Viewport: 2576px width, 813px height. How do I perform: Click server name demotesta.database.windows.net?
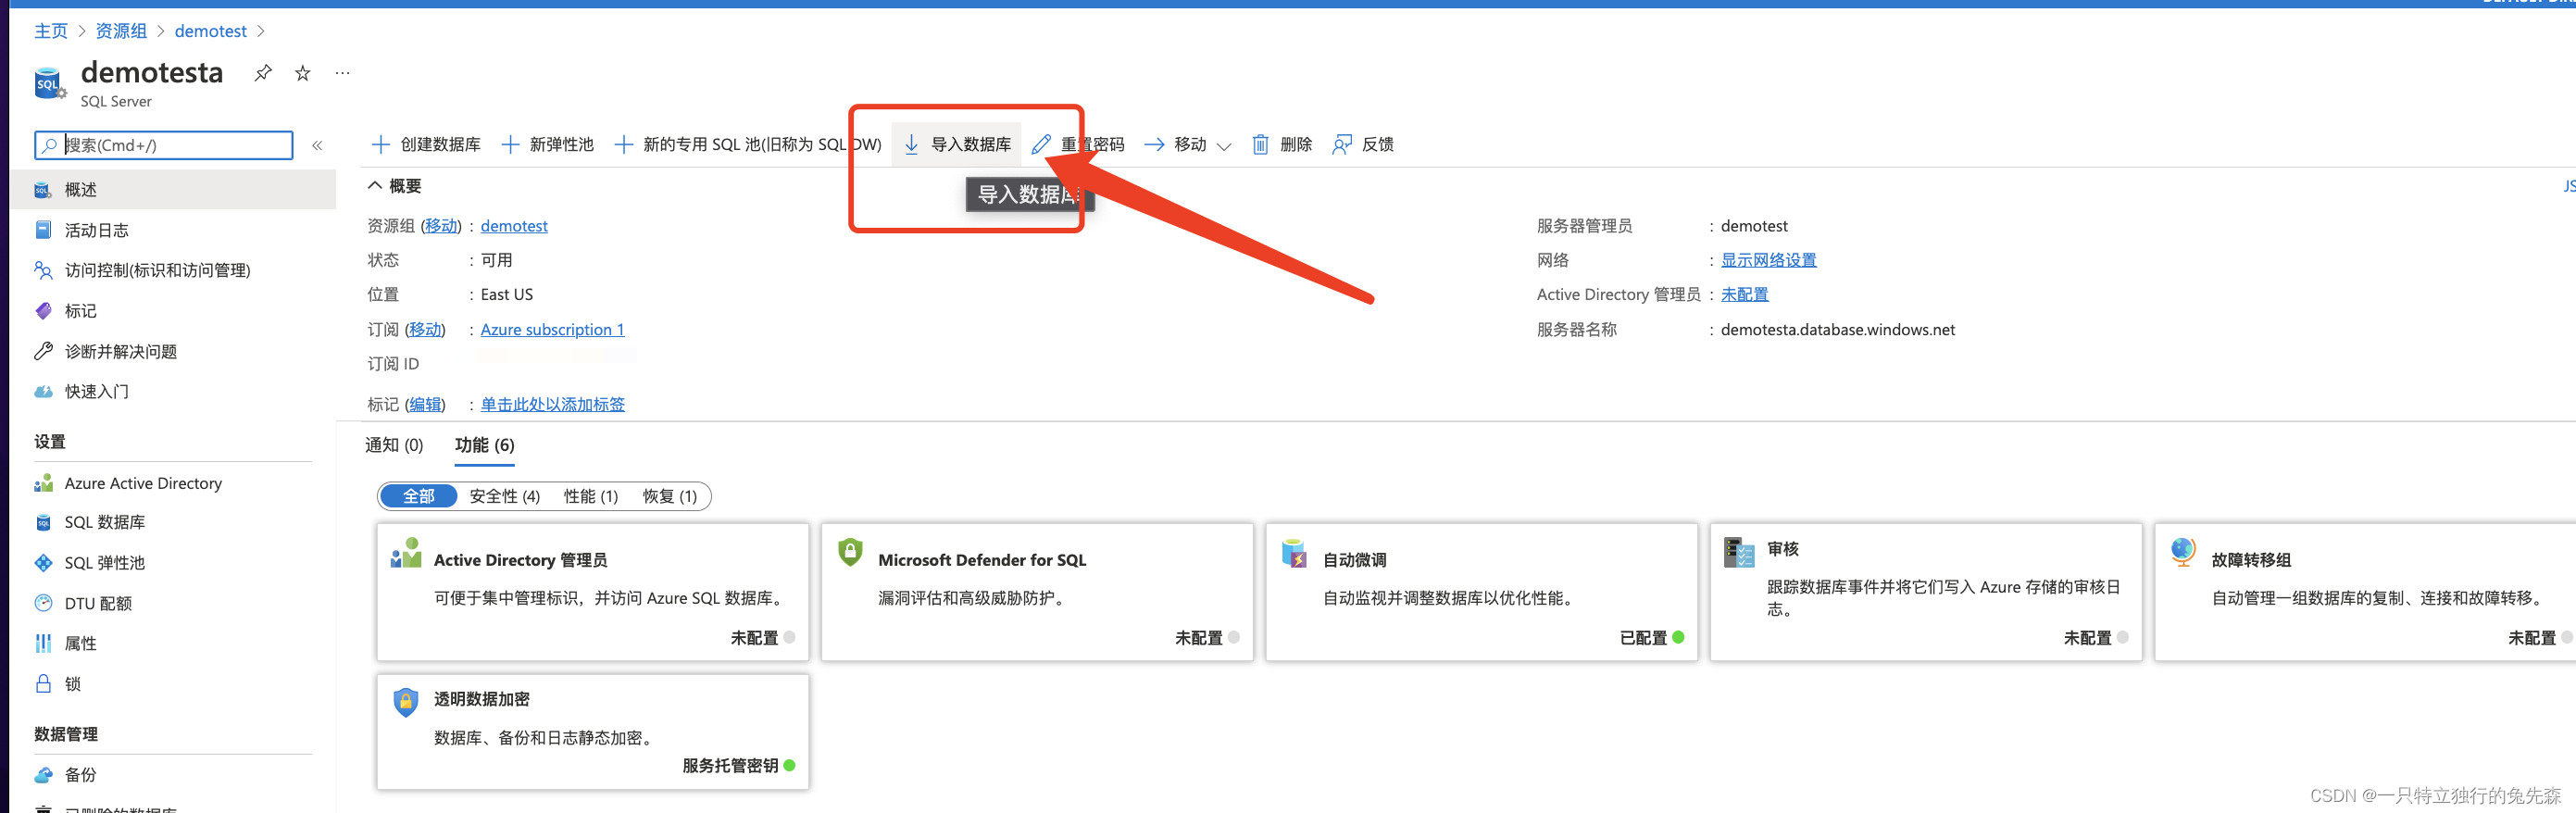coord(1837,329)
